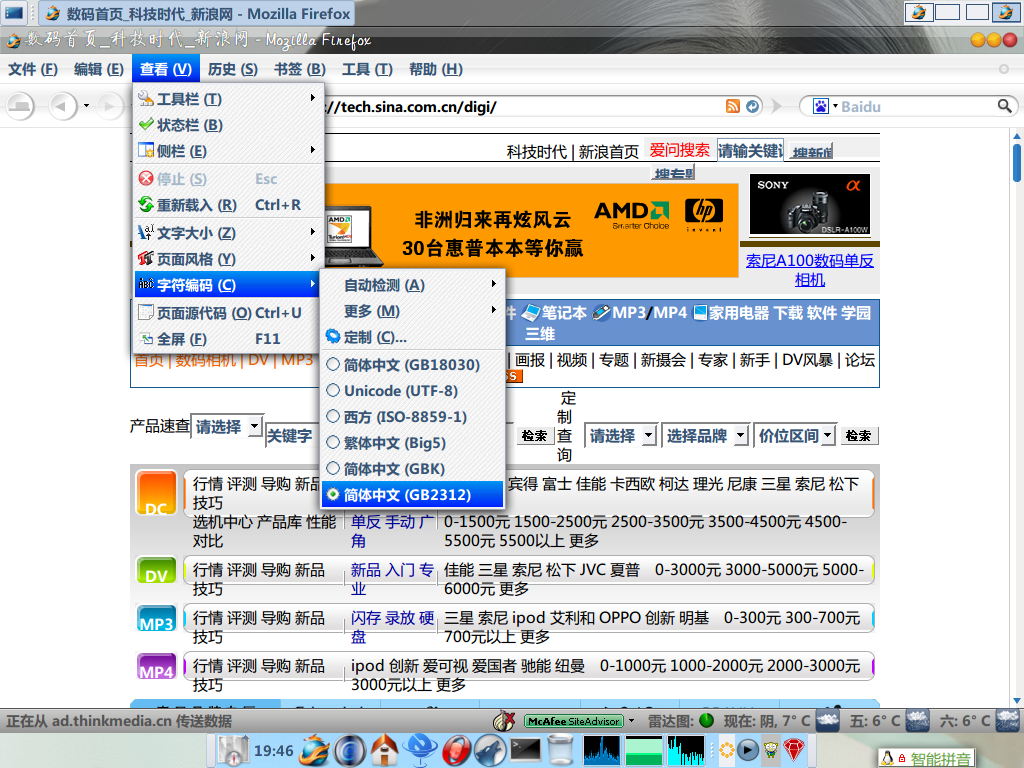Open the back history dropdown arrow
This screenshot has height=768, width=1024.
click(86, 106)
